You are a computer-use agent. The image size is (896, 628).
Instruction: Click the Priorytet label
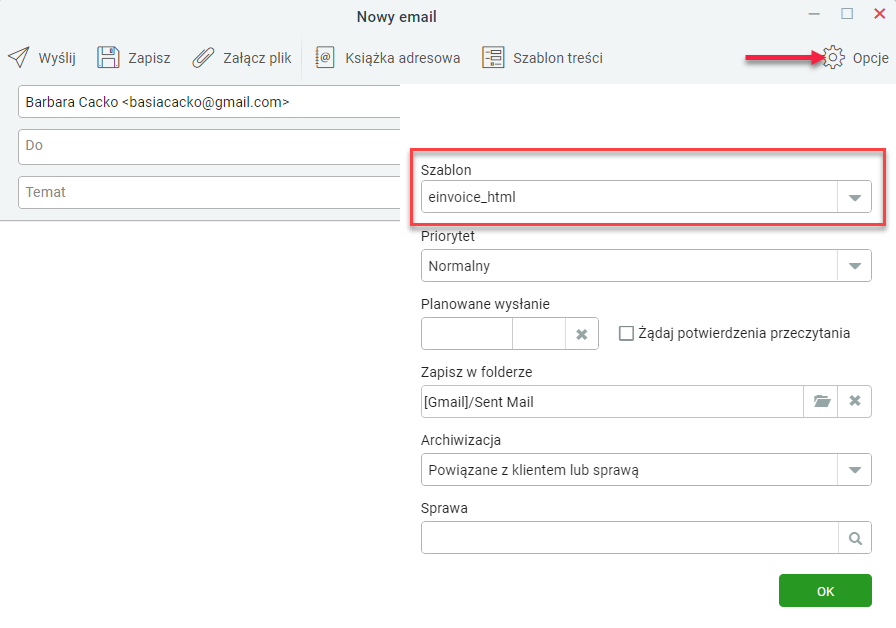[447, 236]
